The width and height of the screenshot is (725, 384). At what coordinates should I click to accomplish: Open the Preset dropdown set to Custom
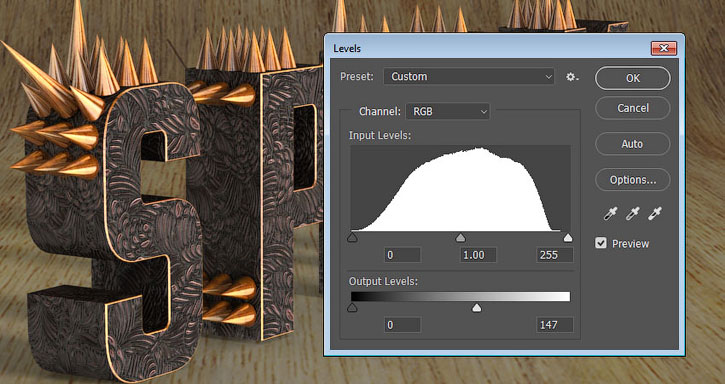click(x=469, y=77)
